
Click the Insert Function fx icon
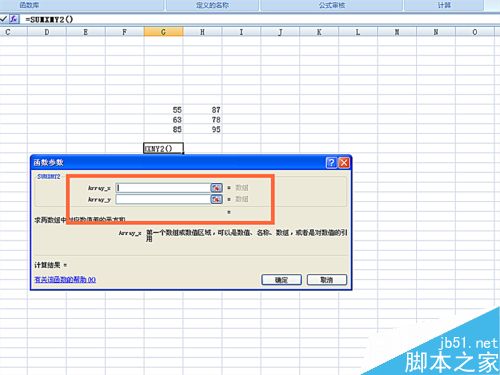pos(14,19)
